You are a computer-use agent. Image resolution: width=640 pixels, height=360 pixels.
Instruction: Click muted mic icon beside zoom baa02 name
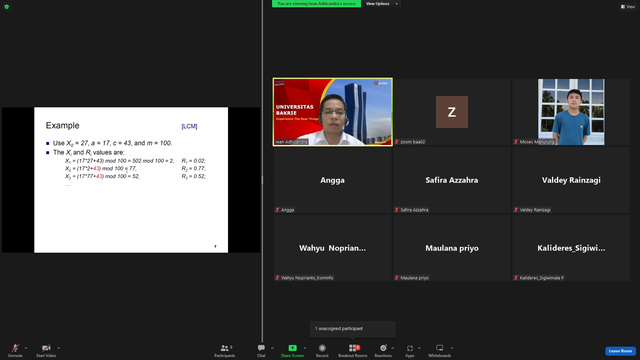pyautogui.click(x=396, y=142)
